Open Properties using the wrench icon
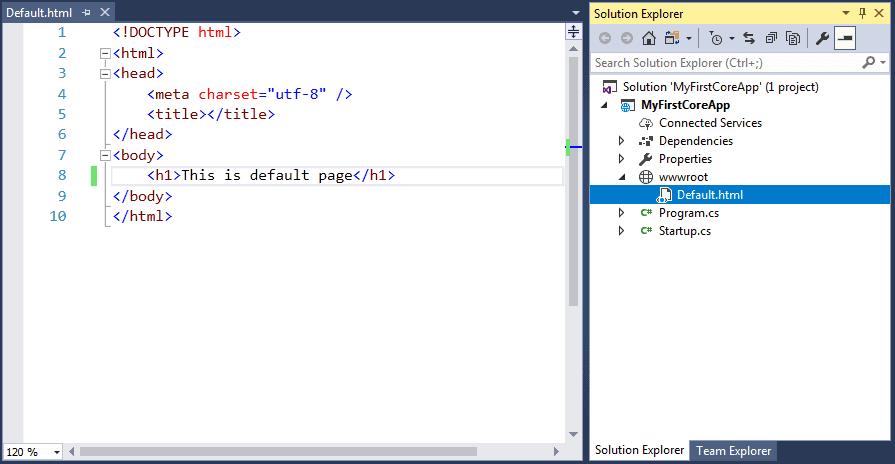895x464 pixels. pos(823,38)
